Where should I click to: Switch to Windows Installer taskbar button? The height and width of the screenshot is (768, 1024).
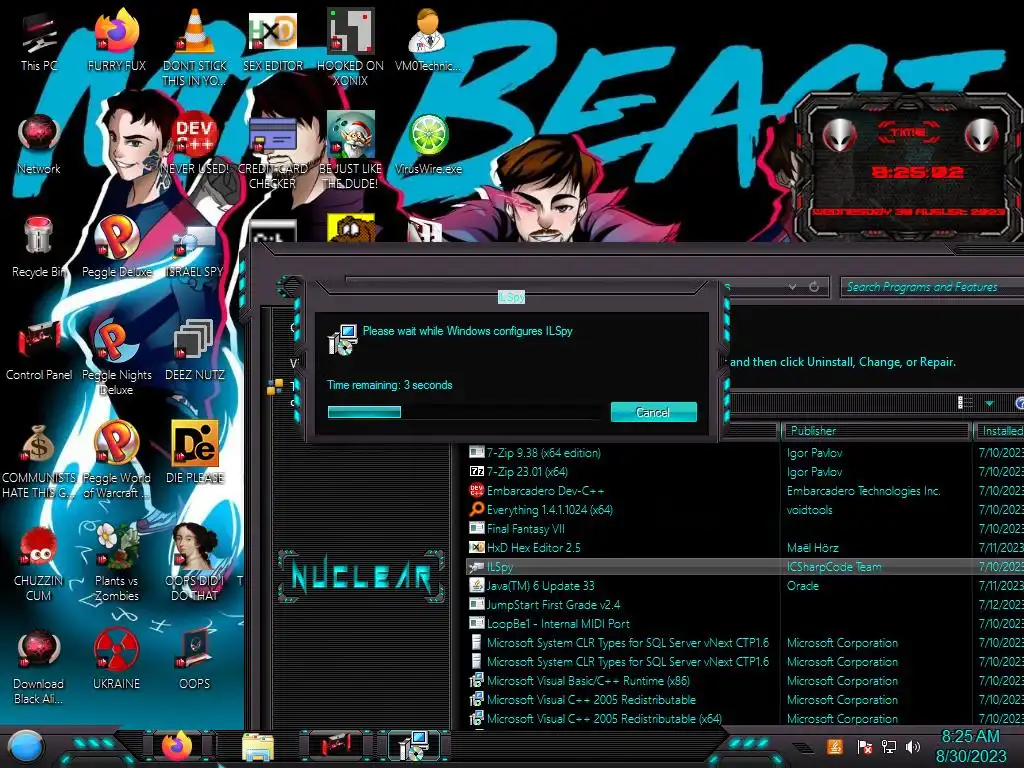coord(414,746)
